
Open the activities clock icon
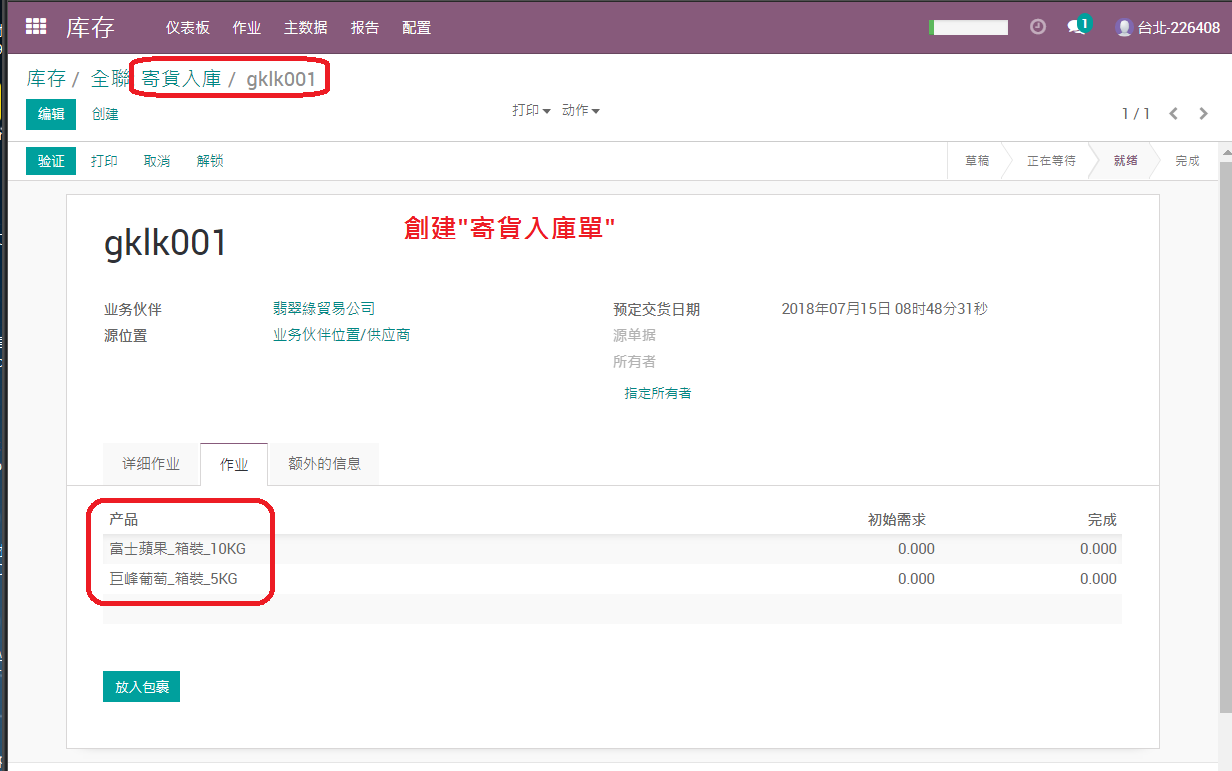coord(1038,27)
